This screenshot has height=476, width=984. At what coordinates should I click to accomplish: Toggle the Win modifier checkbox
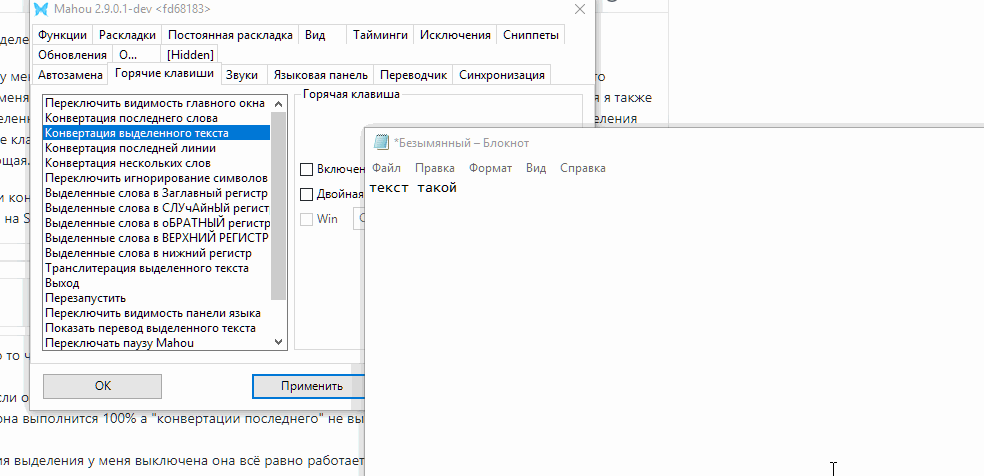tap(306, 219)
